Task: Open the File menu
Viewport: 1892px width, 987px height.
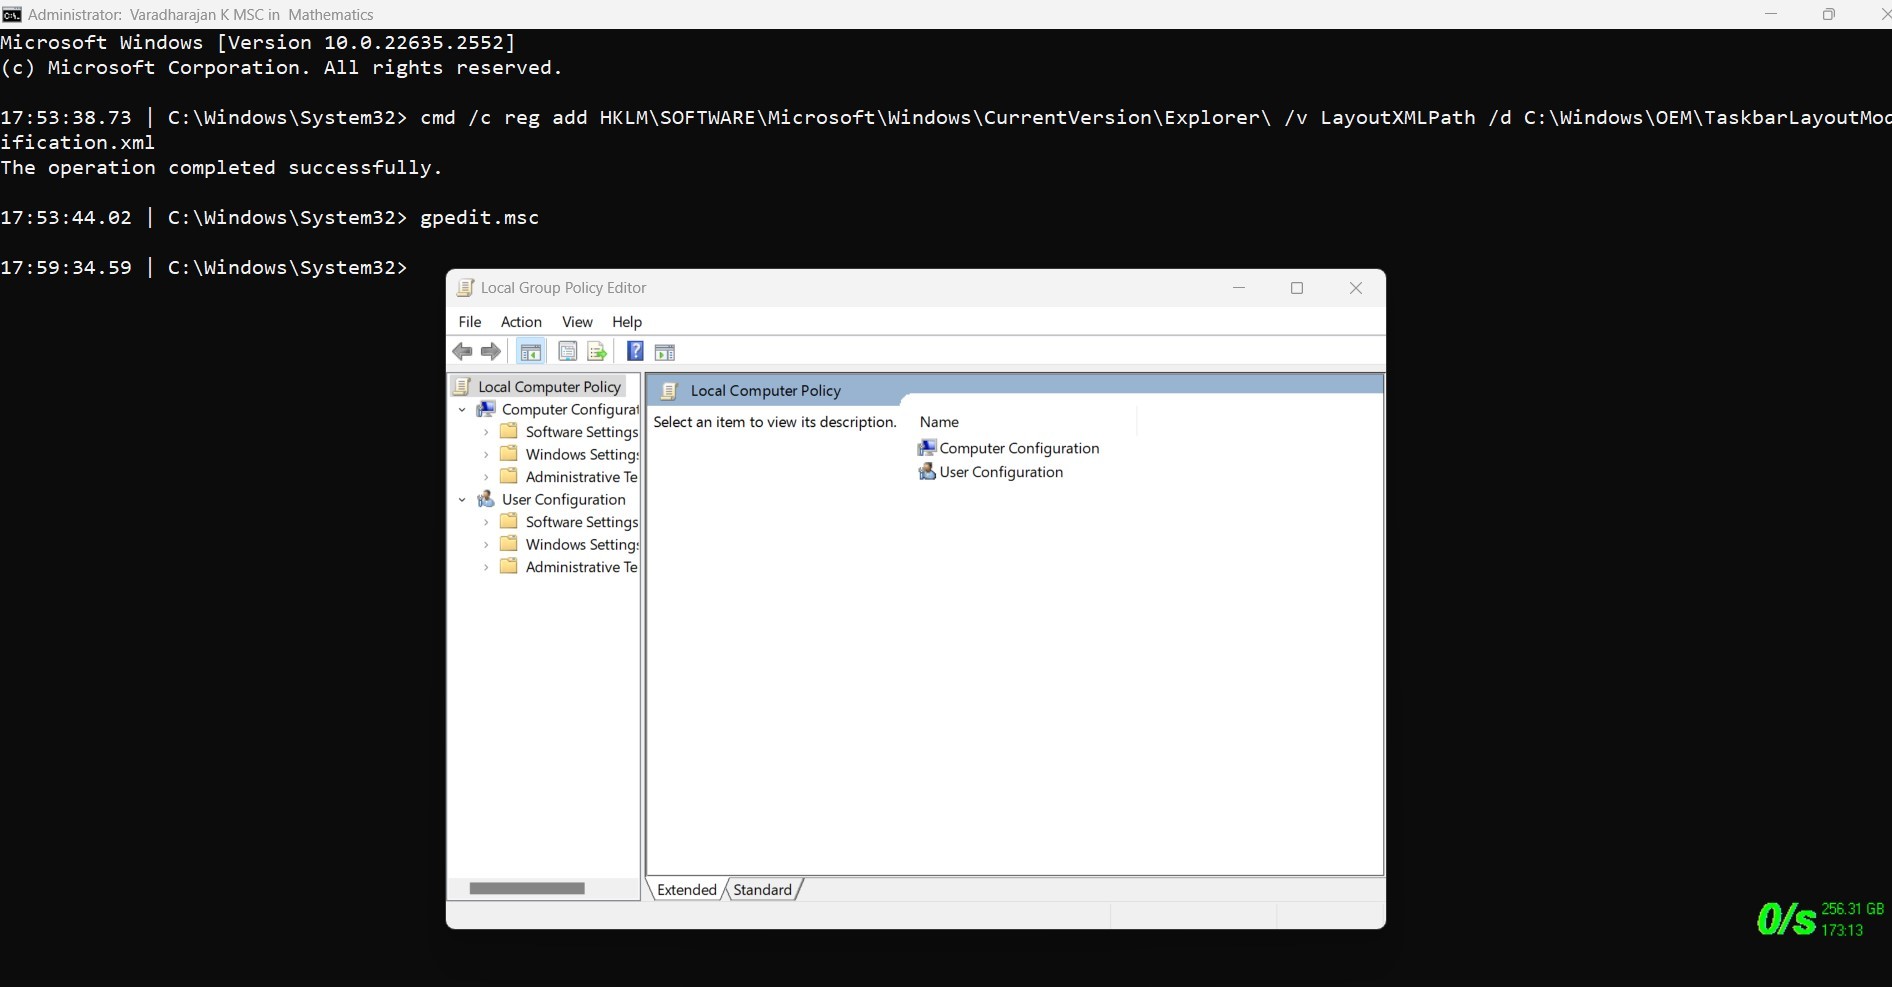Action: point(470,322)
